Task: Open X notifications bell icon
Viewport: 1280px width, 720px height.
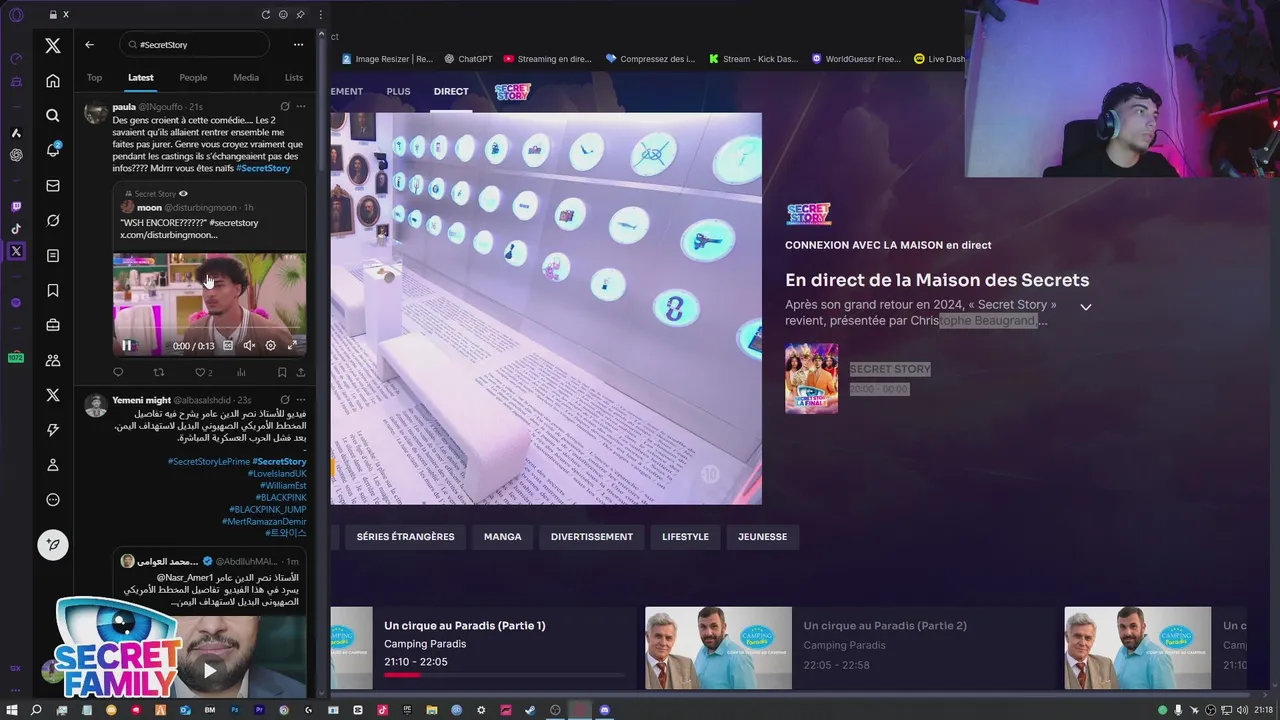Action: 53,150
